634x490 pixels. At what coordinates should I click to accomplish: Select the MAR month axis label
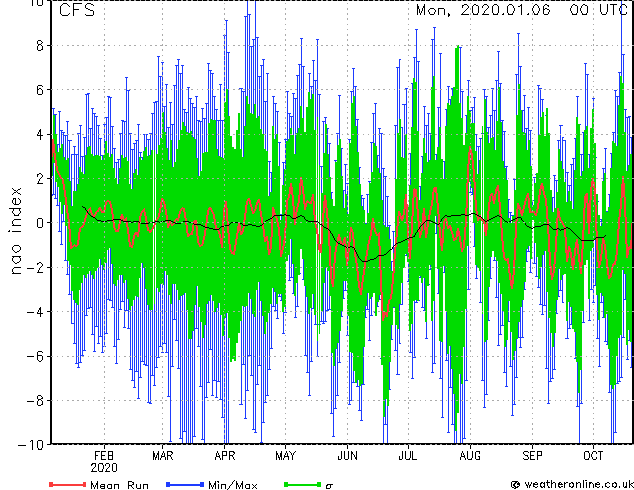coord(163,456)
